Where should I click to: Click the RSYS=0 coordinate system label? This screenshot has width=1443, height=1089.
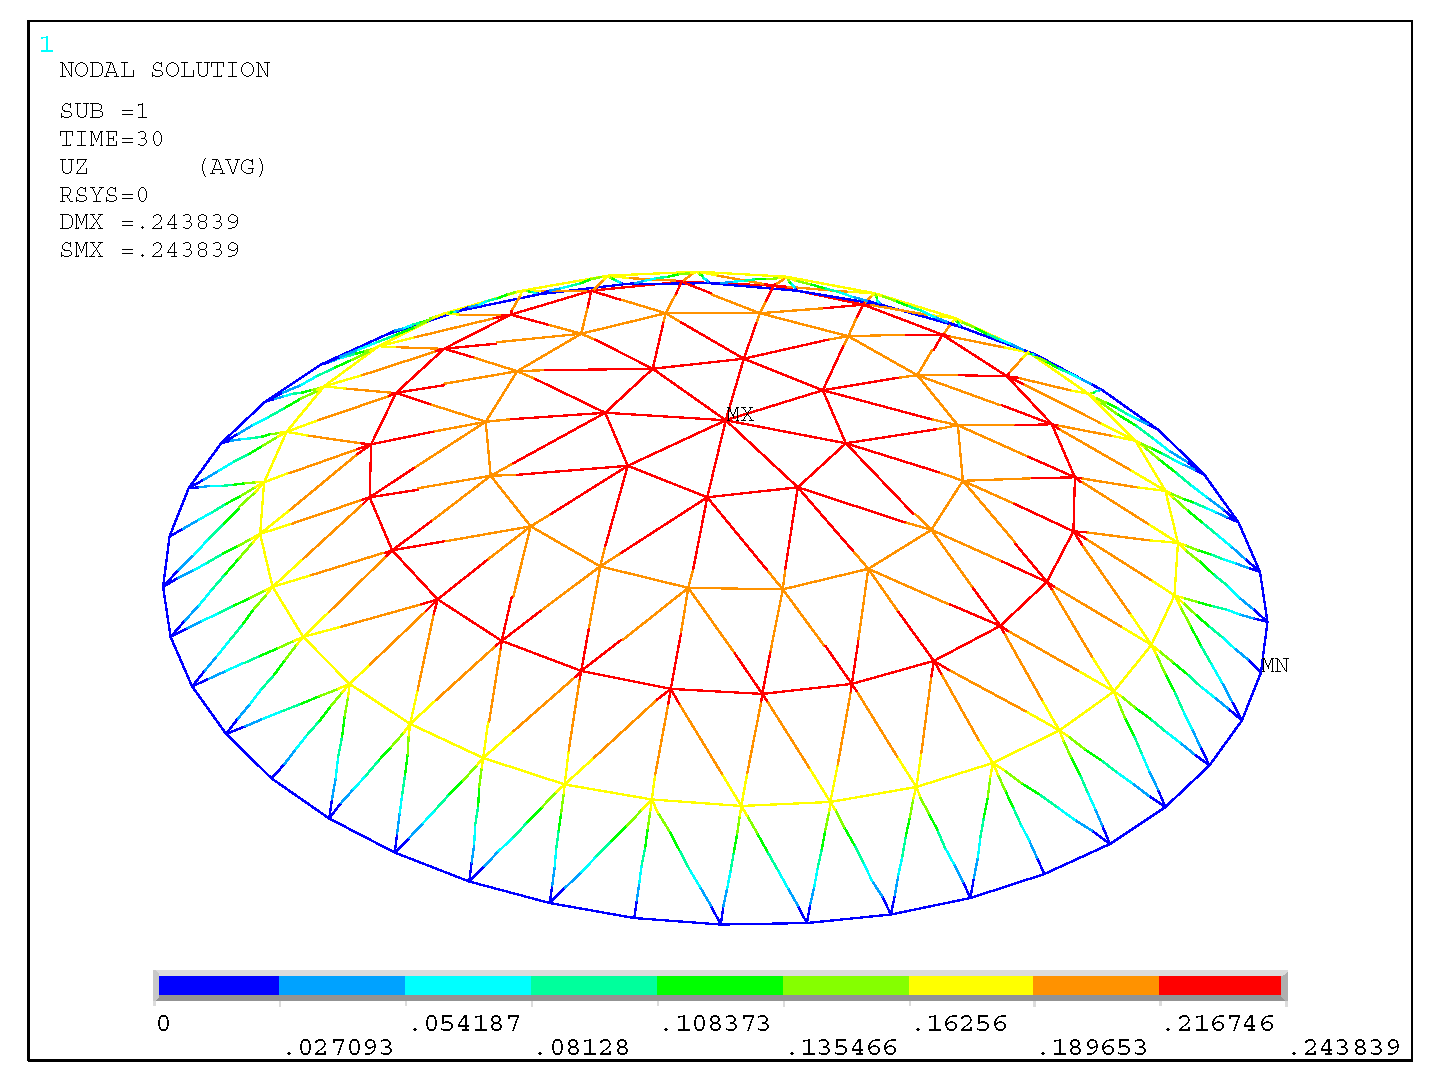103,195
